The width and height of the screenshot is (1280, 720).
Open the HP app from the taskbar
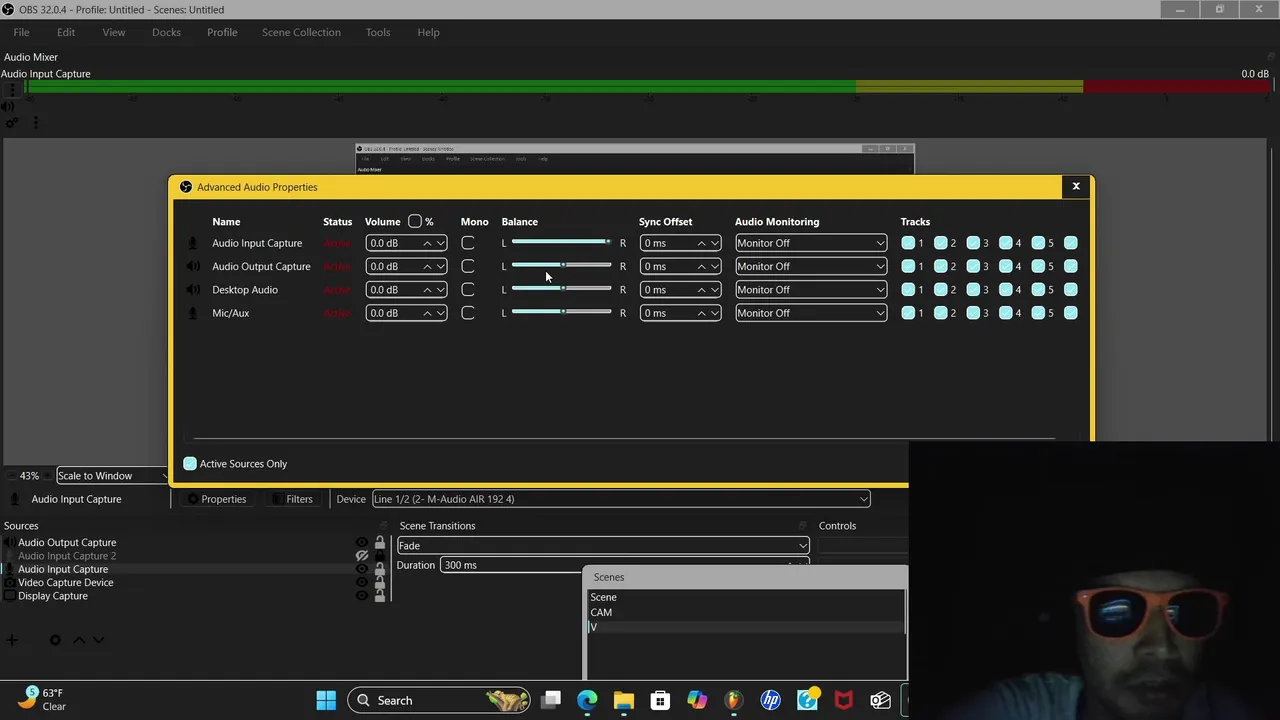(x=770, y=700)
